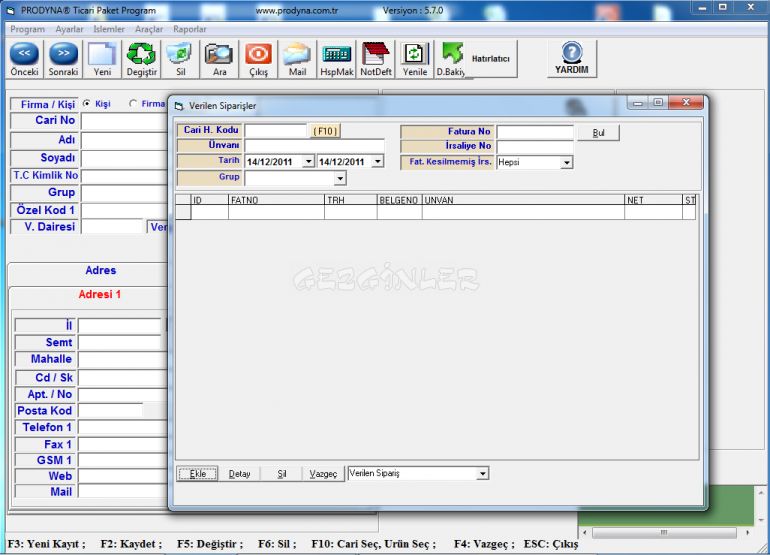Click the T.C Kimlik No field
The width and height of the screenshot is (770, 555).
(124, 176)
